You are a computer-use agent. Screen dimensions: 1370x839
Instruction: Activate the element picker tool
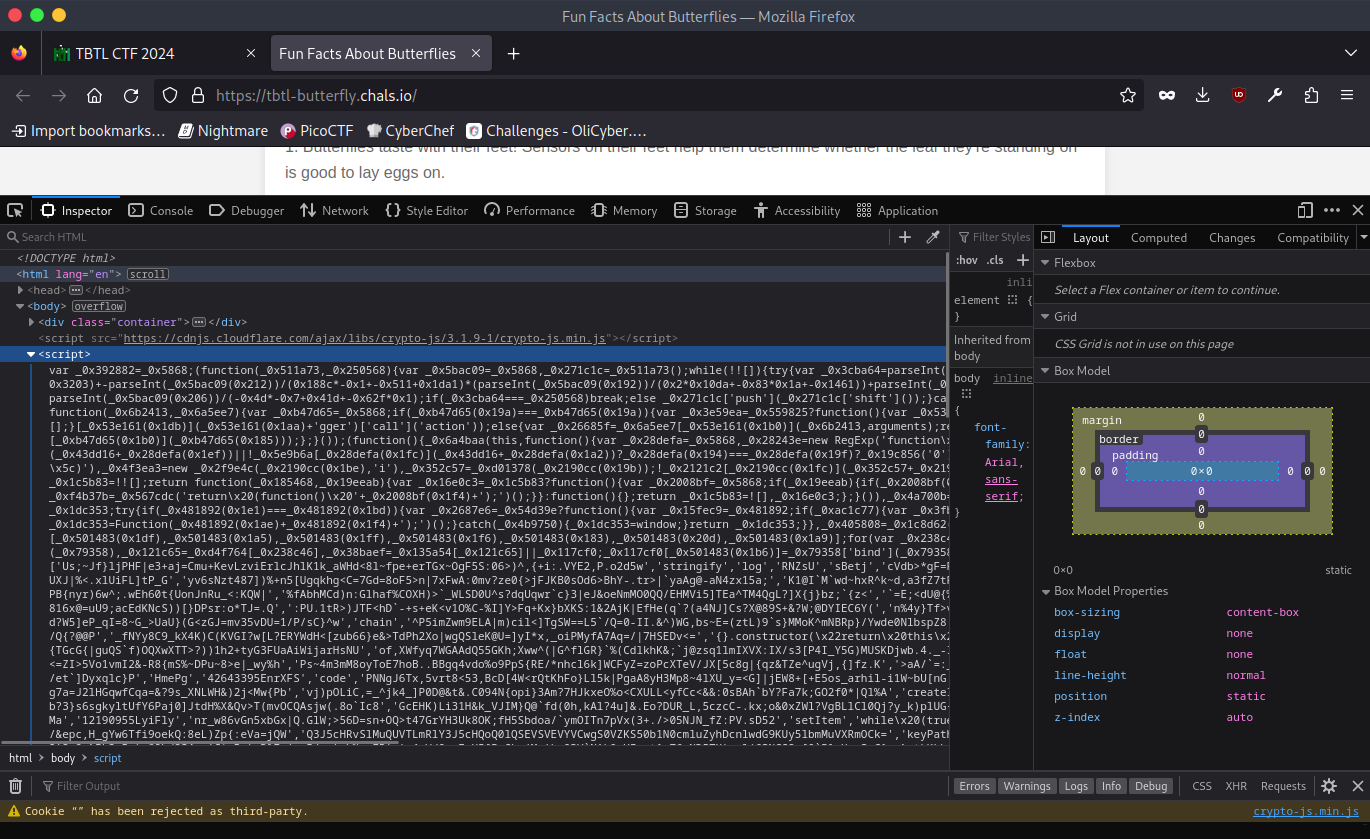(15, 210)
